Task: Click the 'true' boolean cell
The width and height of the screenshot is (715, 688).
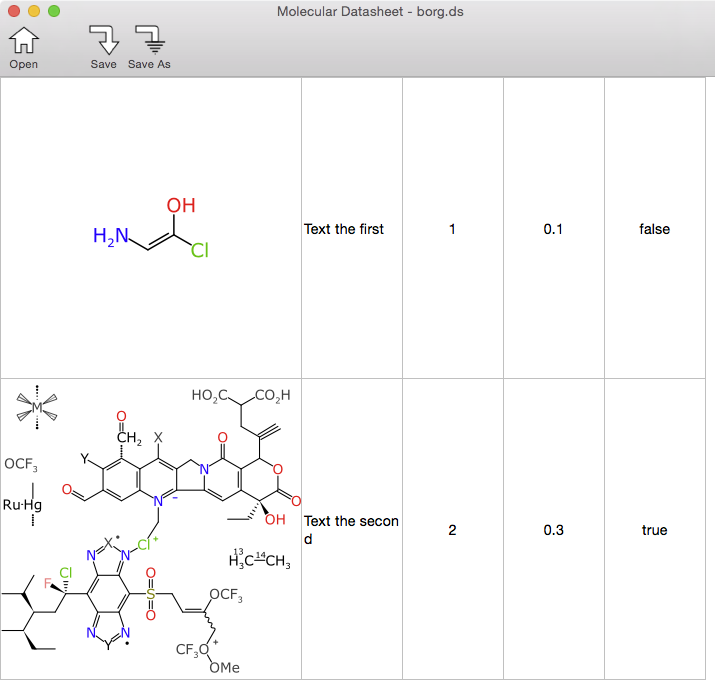Action: 654,530
